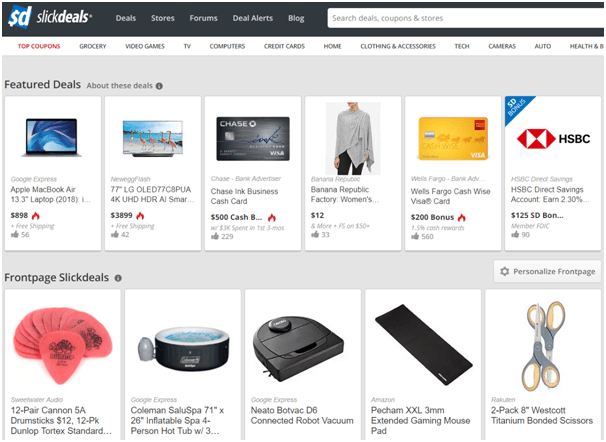Click the SD Bonus ribbon on HSBC card
This screenshot has width=606, height=442.
[516, 107]
